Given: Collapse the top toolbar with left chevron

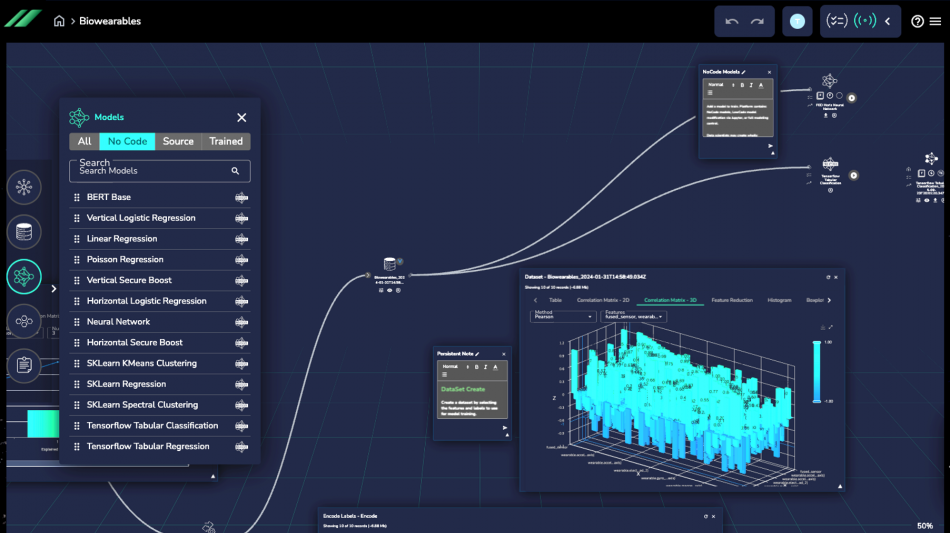Looking at the screenshot, I should pyautogui.click(x=887, y=21).
